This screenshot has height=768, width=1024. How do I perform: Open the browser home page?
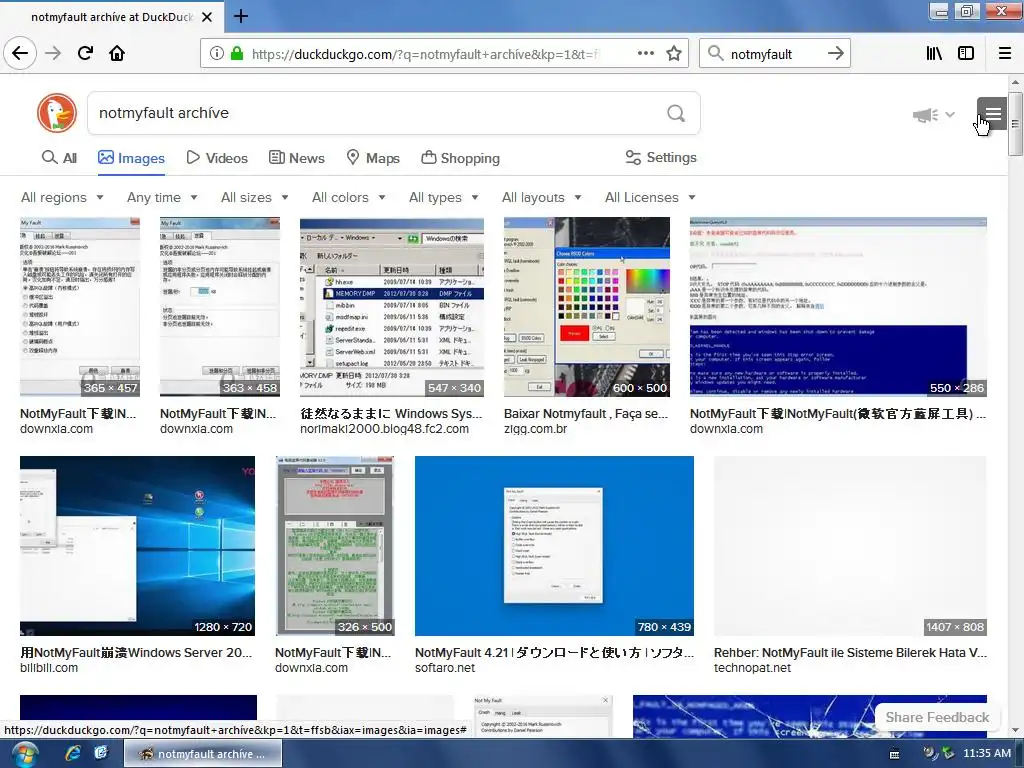click(x=117, y=54)
